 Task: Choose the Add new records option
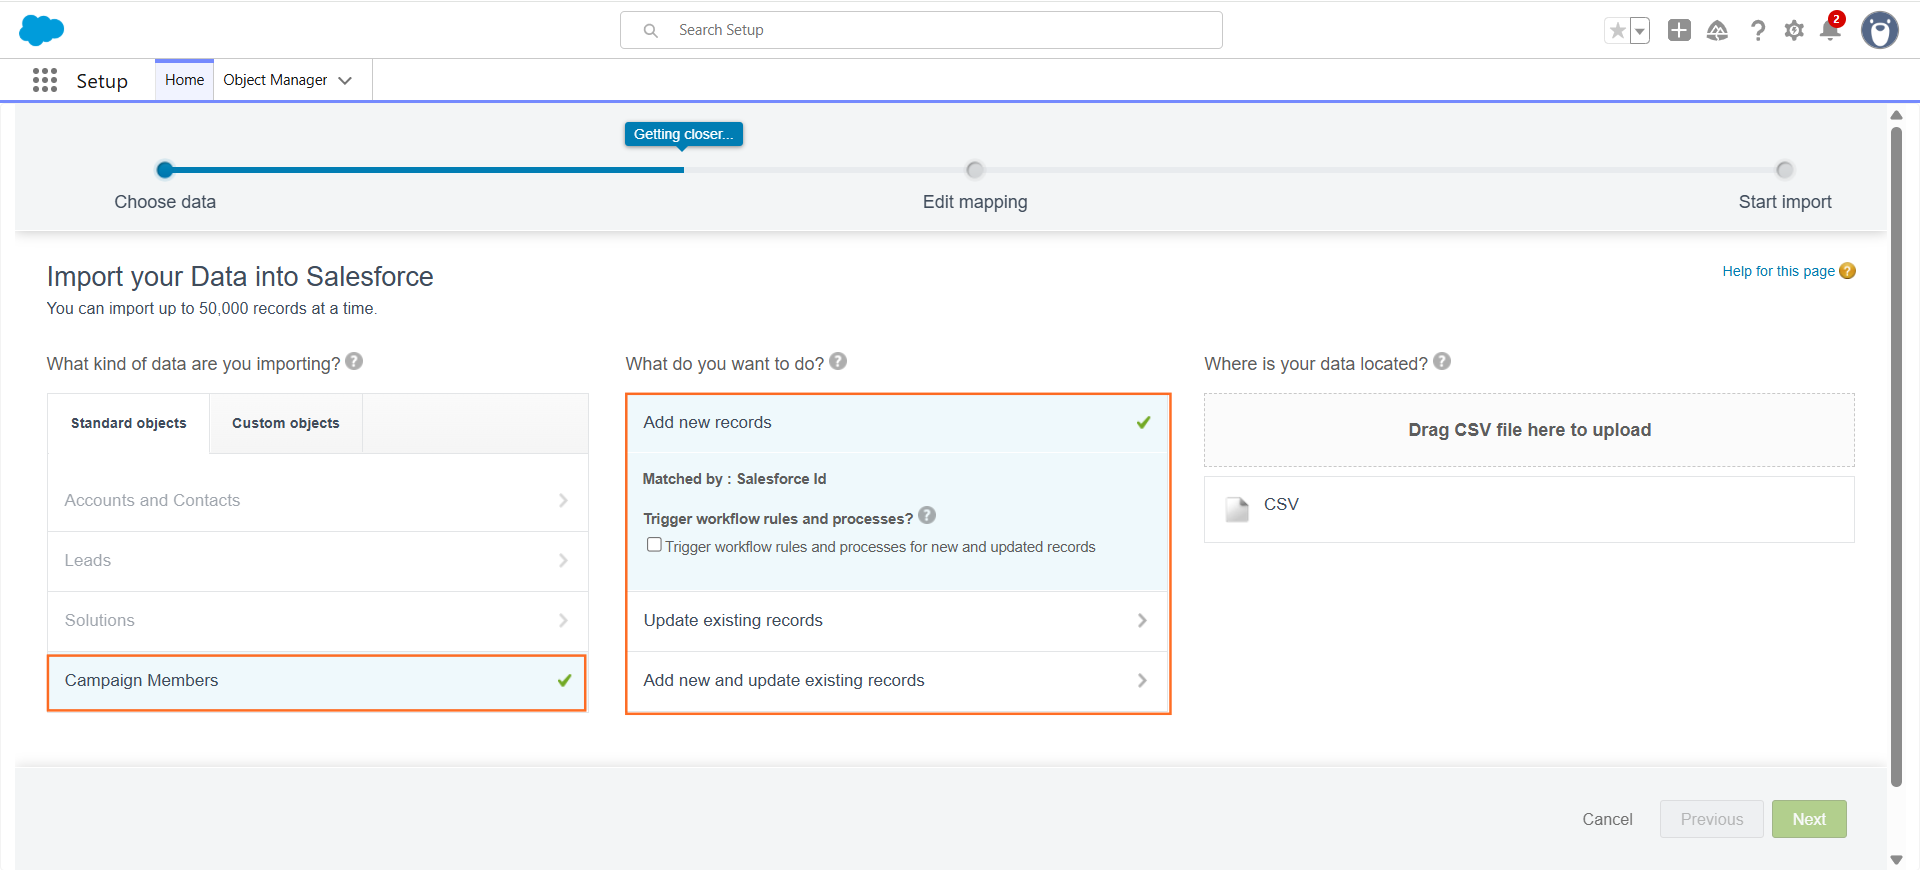[898, 423]
